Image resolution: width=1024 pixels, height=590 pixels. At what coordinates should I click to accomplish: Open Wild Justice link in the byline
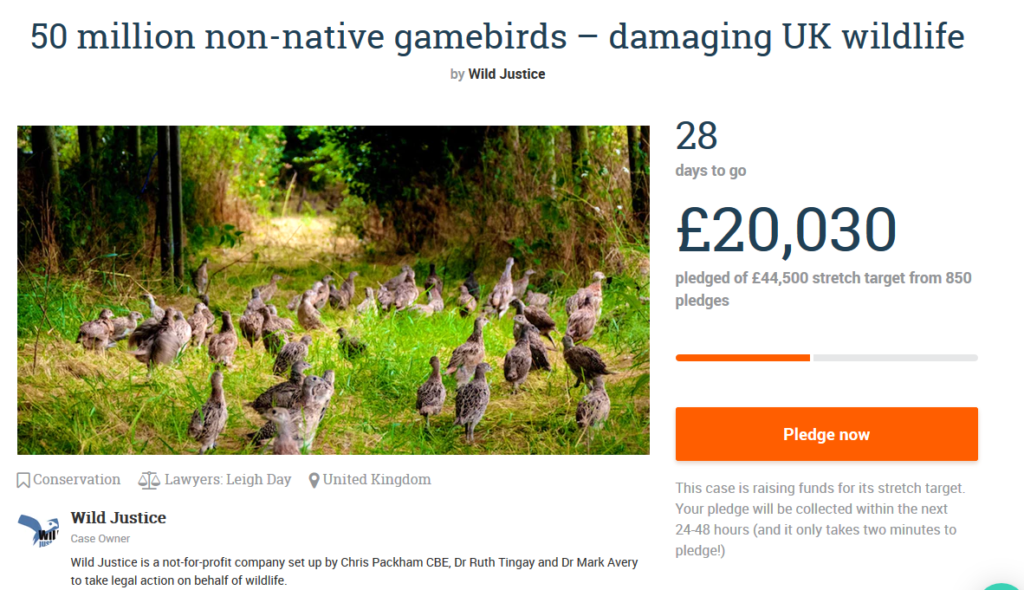tap(506, 74)
